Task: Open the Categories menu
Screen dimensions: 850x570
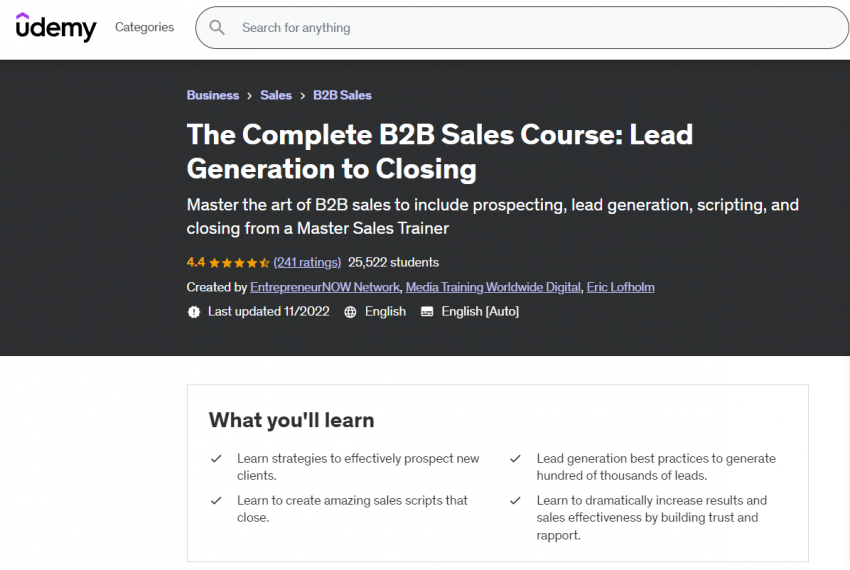Action: [144, 27]
